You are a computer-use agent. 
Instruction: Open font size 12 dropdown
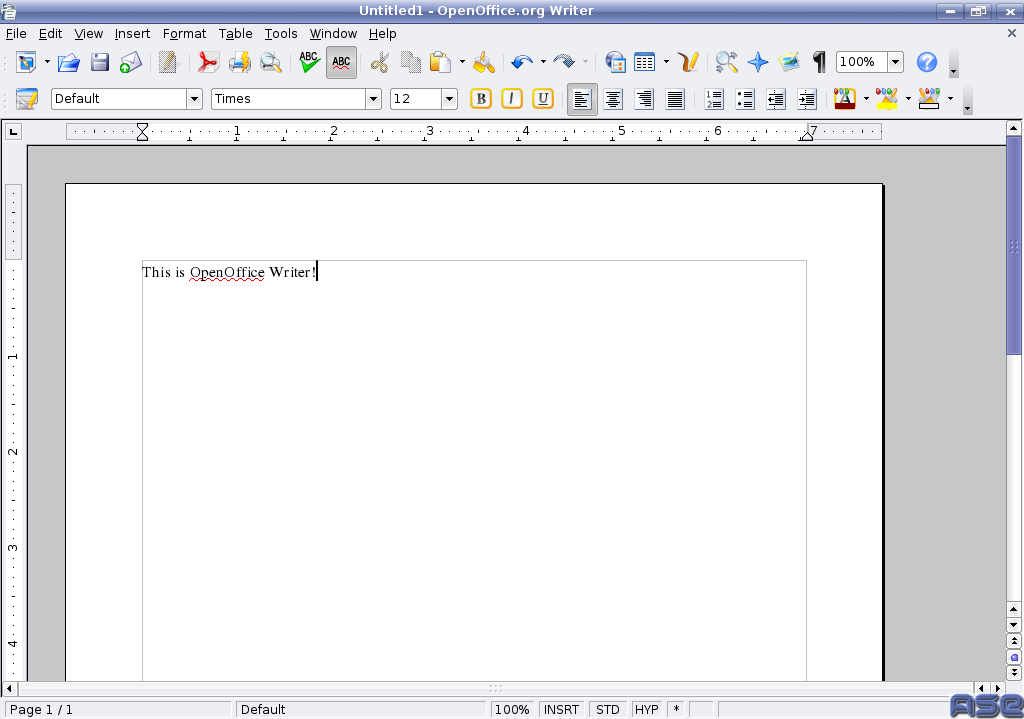[x=449, y=99]
